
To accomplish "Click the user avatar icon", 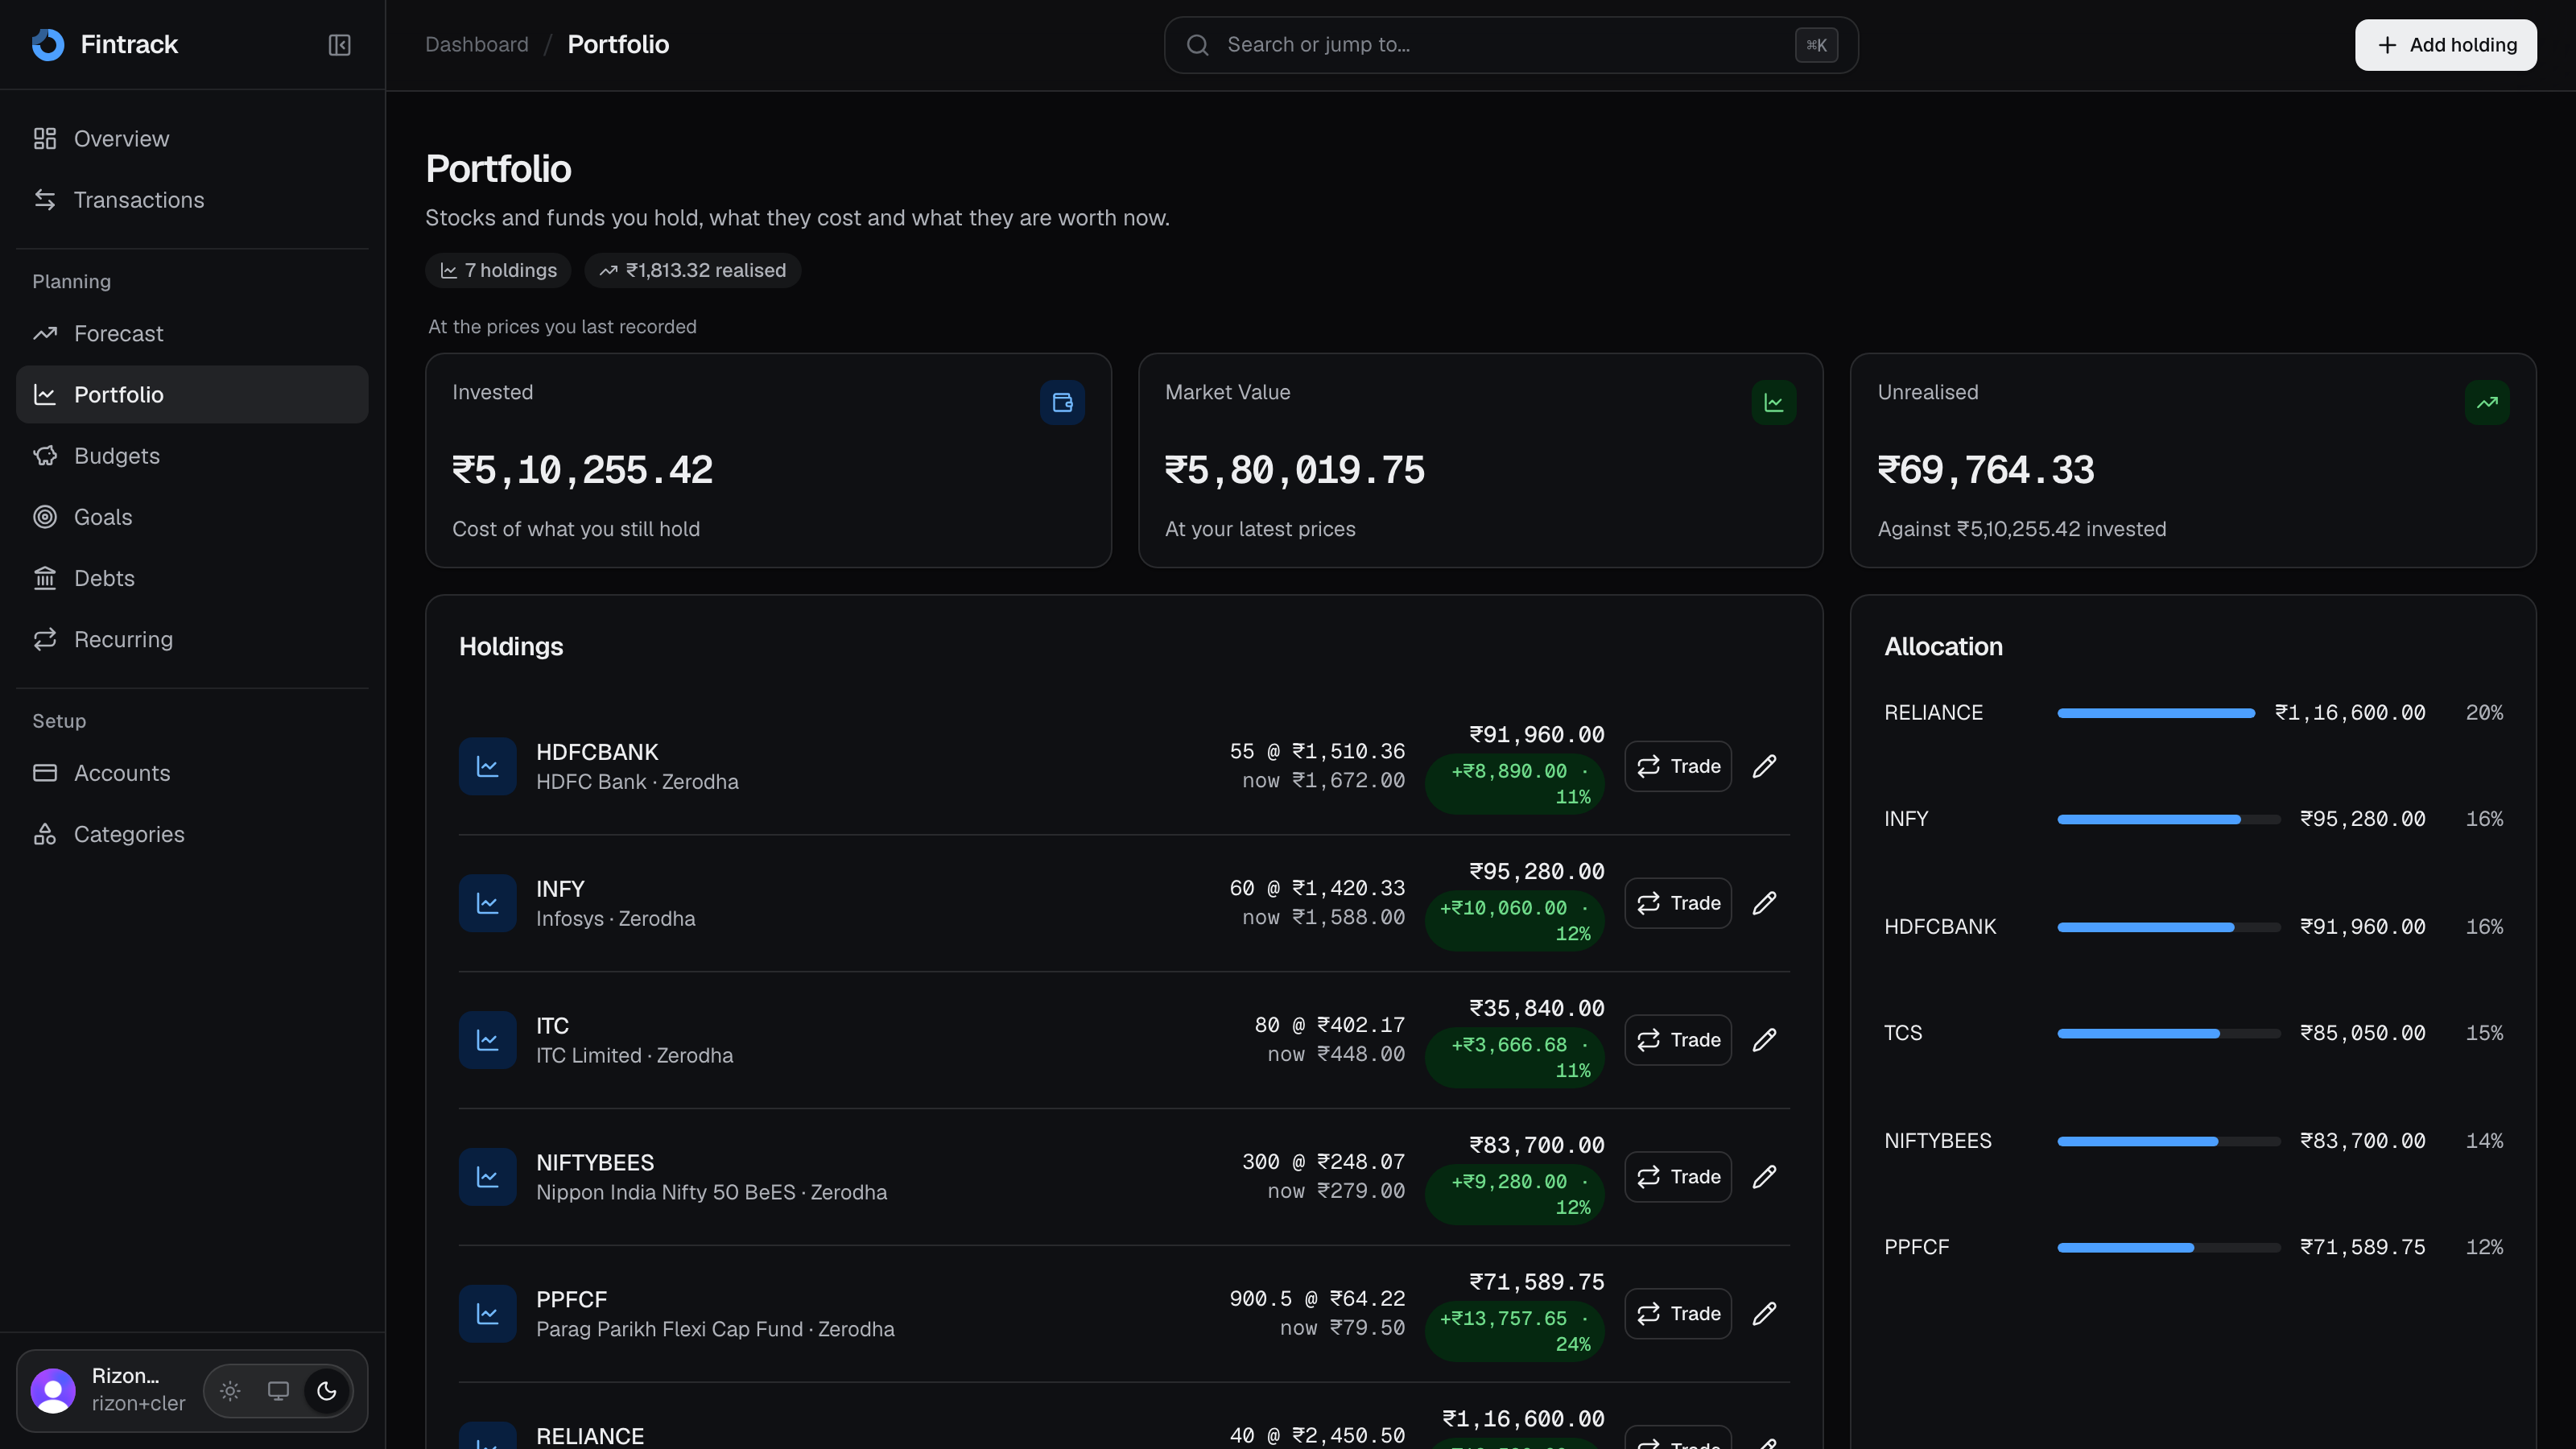I will point(53,1391).
